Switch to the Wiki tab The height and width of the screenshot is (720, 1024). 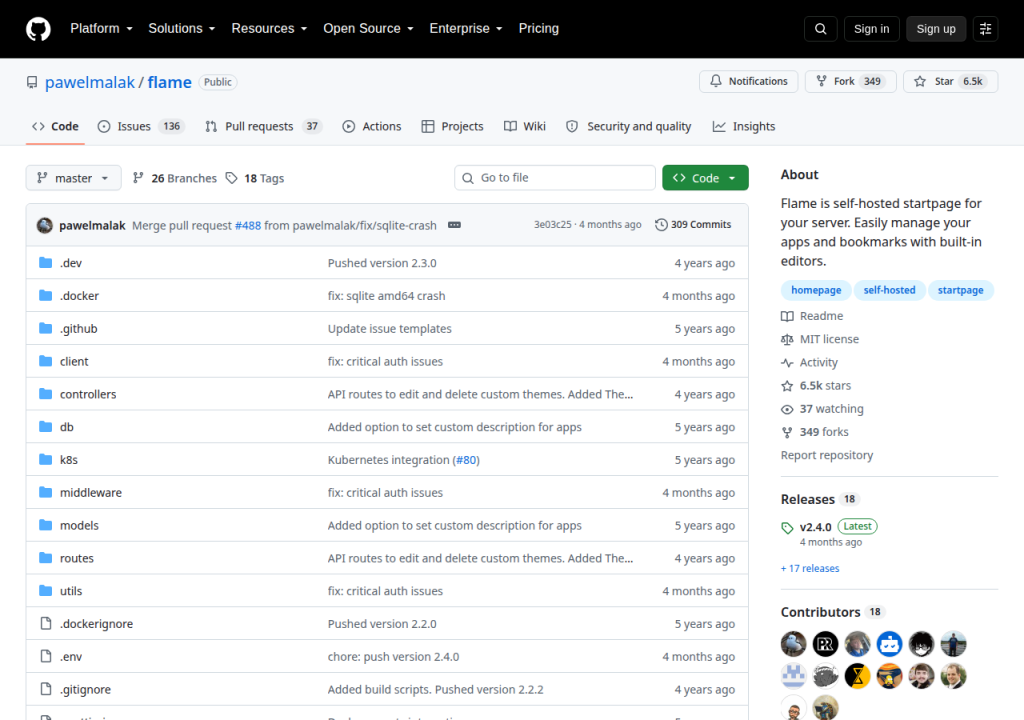click(x=525, y=127)
